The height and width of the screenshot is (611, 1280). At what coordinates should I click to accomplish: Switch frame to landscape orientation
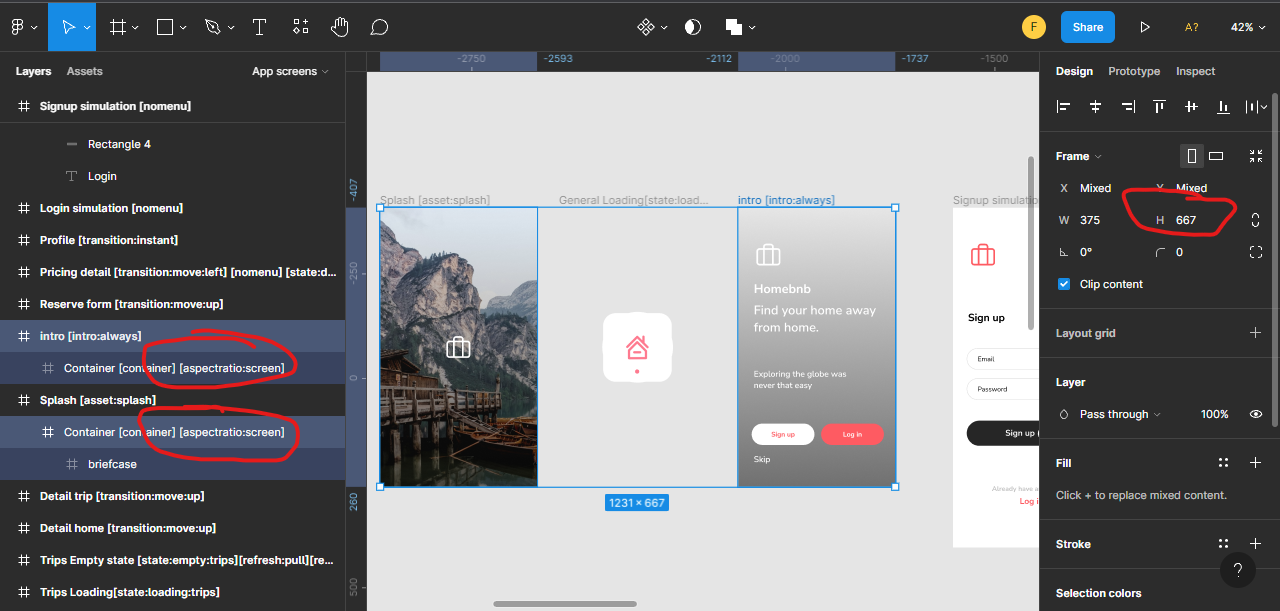[x=1216, y=156]
